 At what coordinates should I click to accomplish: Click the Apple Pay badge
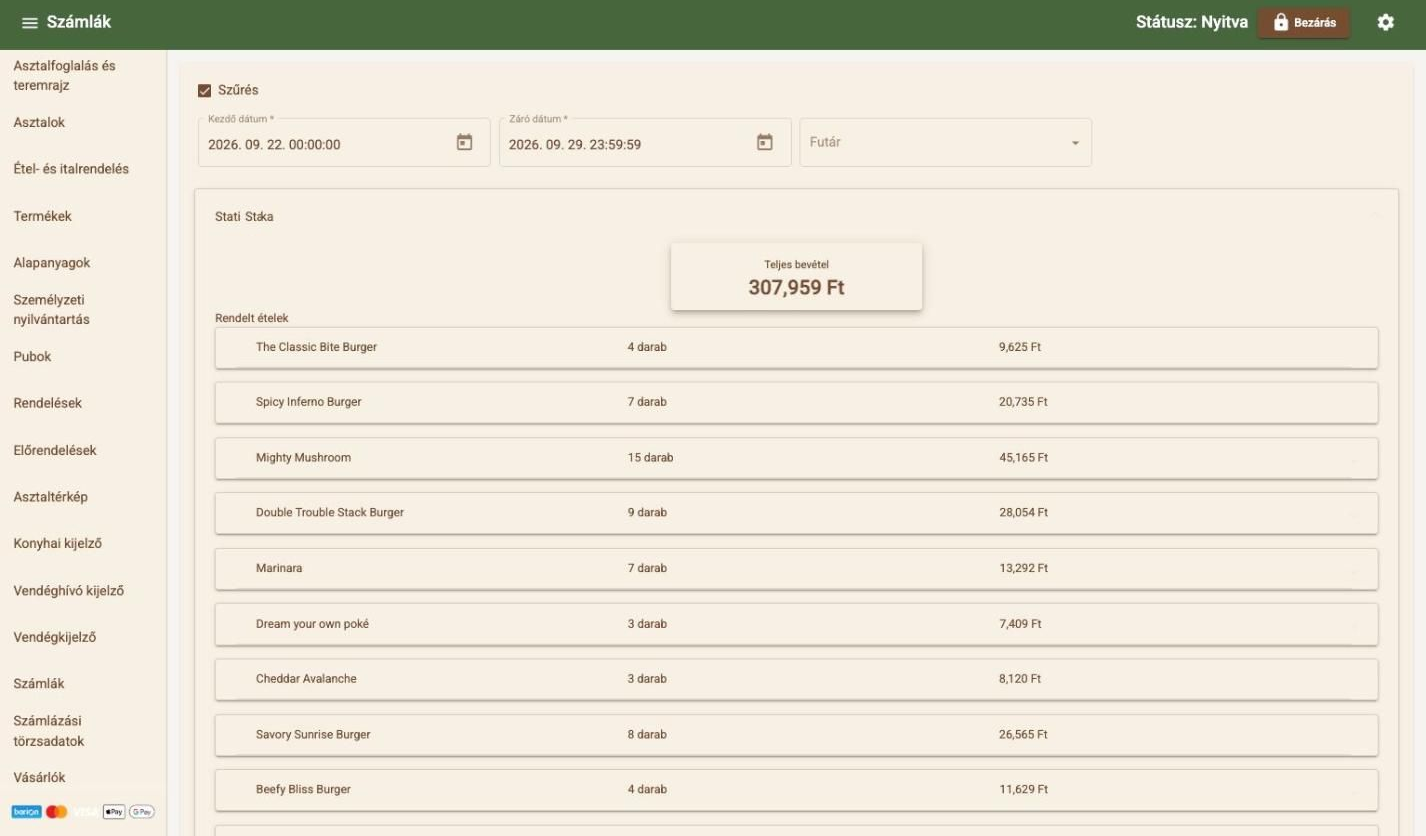coord(114,812)
